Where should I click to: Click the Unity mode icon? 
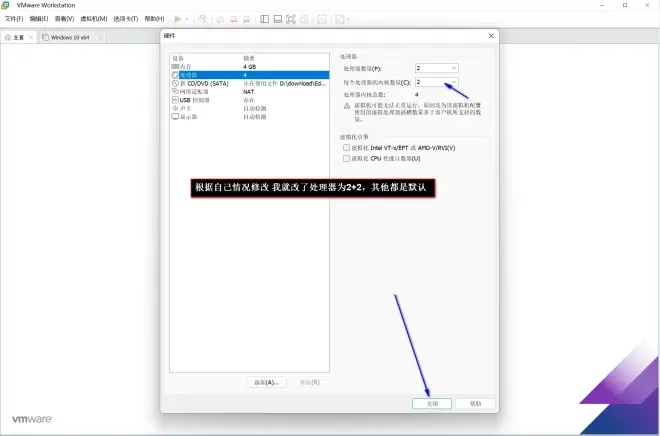point(304,19)
